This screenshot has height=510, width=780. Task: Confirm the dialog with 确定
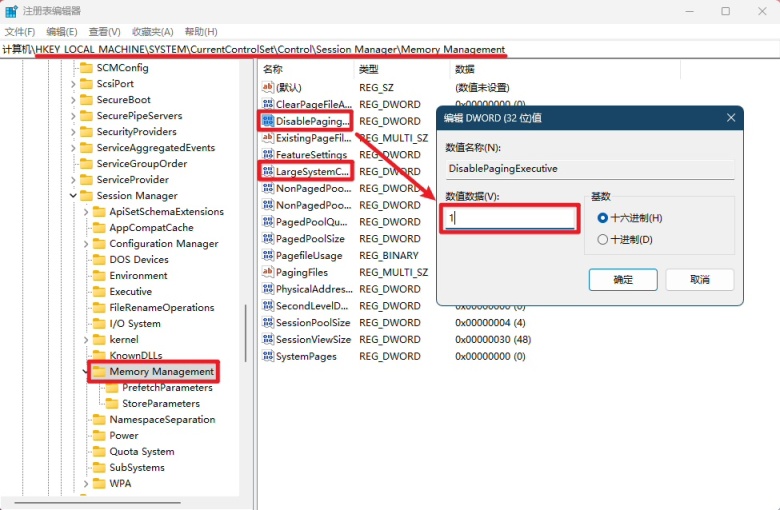(623, 280)
